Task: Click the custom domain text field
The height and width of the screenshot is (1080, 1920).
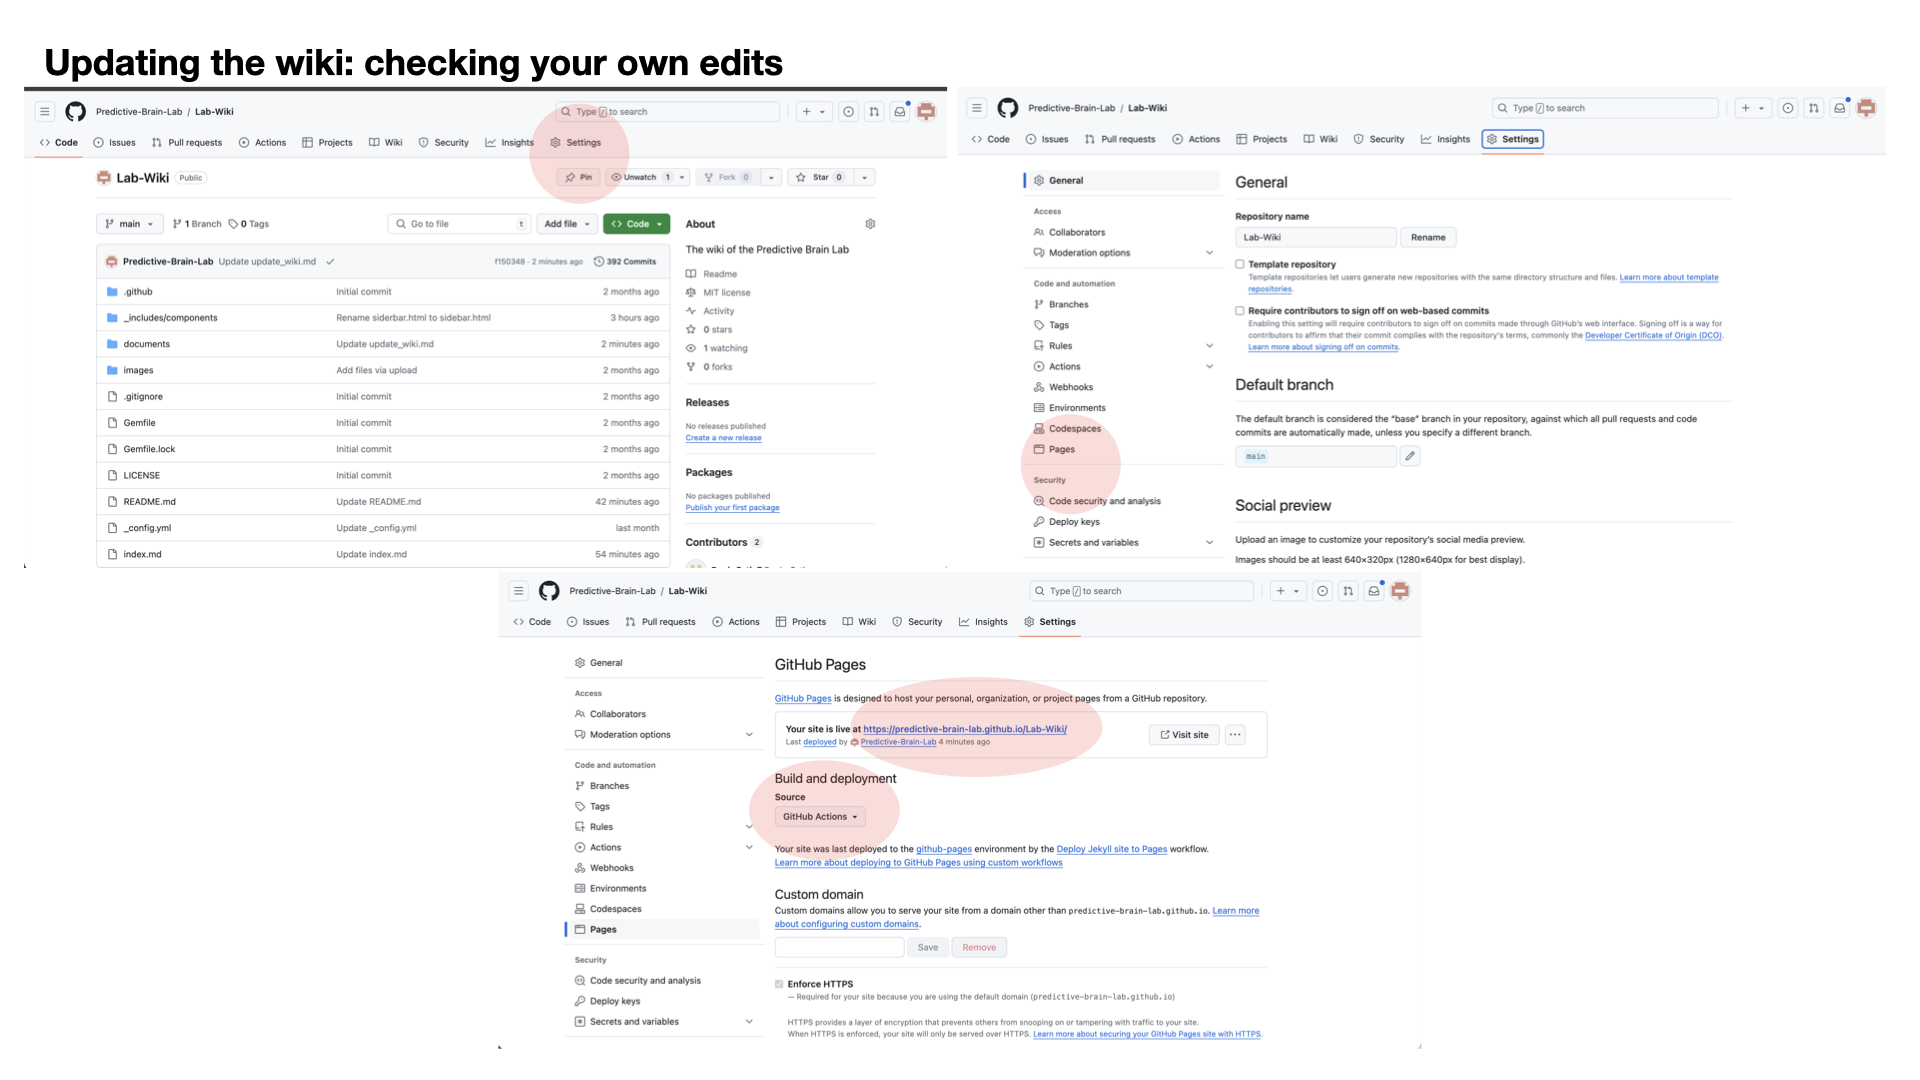Action: pos(839,948)
